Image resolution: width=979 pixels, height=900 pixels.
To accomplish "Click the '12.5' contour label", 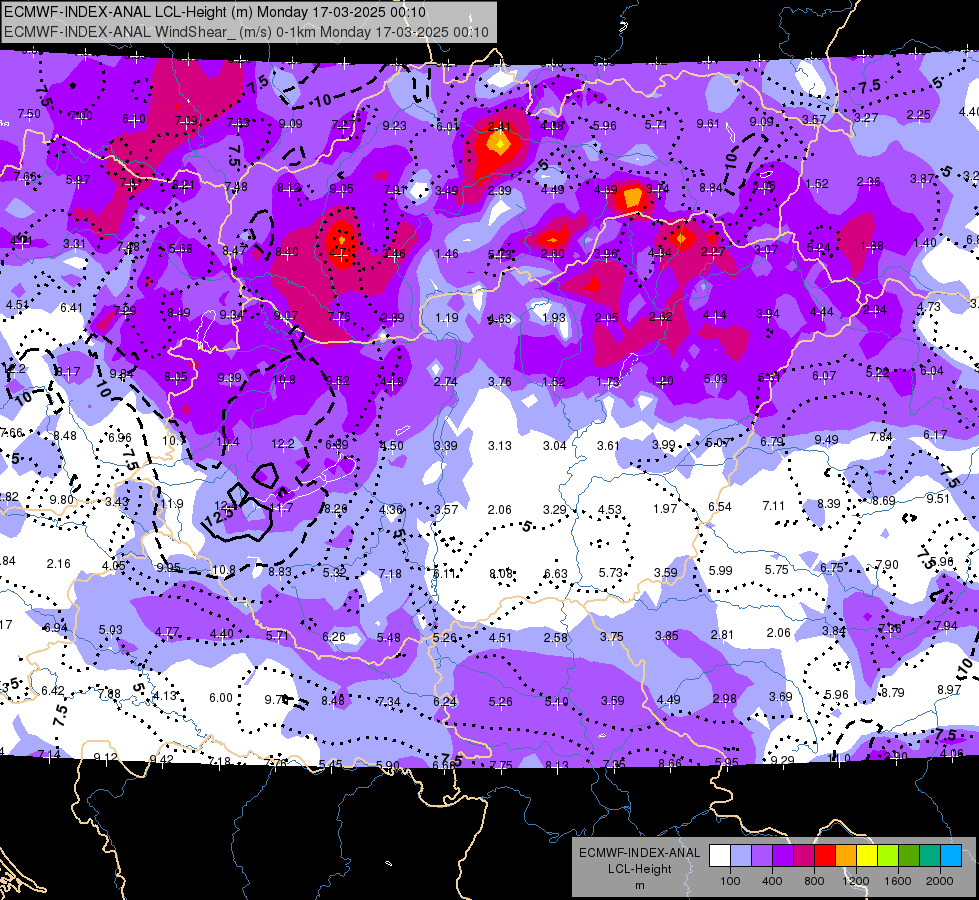I will [x=219, y=516].
